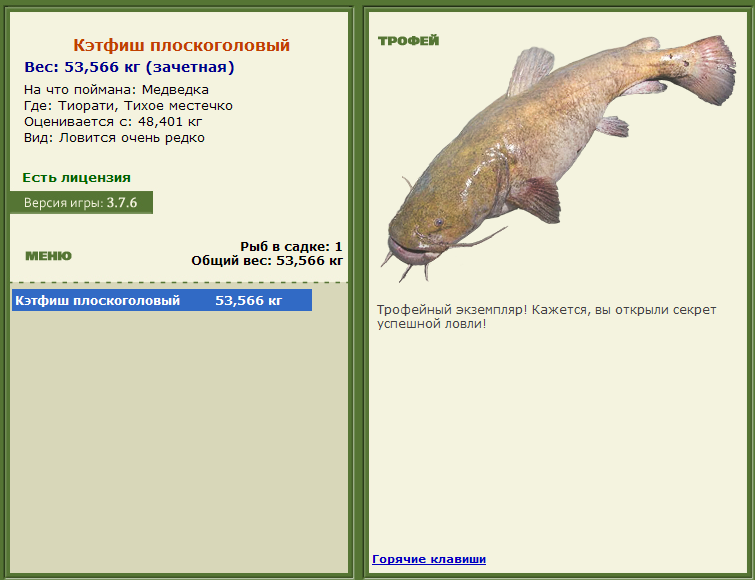Open the МЕНЮ button

[x=48, y=256]
